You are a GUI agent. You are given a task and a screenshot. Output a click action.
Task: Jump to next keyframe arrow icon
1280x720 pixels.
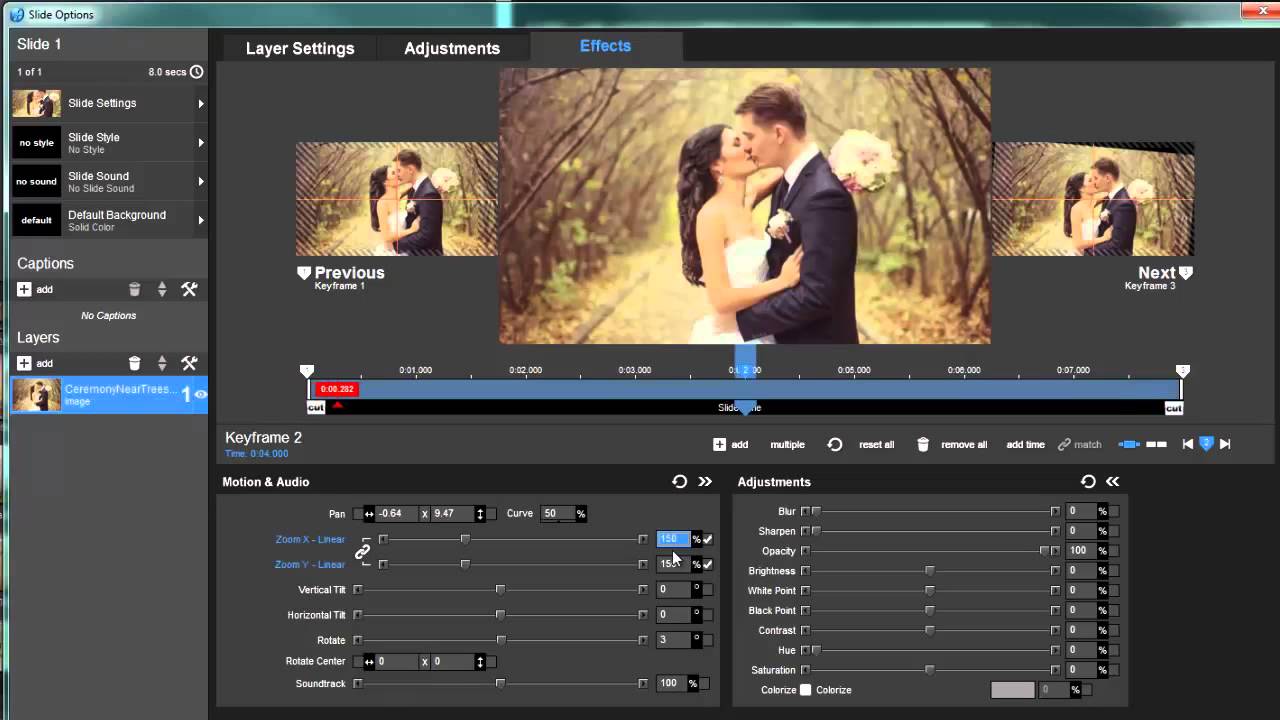1224,444
